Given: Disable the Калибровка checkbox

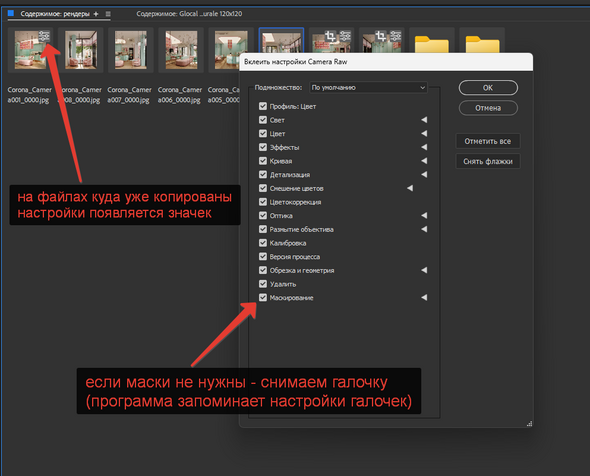Looking at the screenshot, I should (x=263, y=243).
